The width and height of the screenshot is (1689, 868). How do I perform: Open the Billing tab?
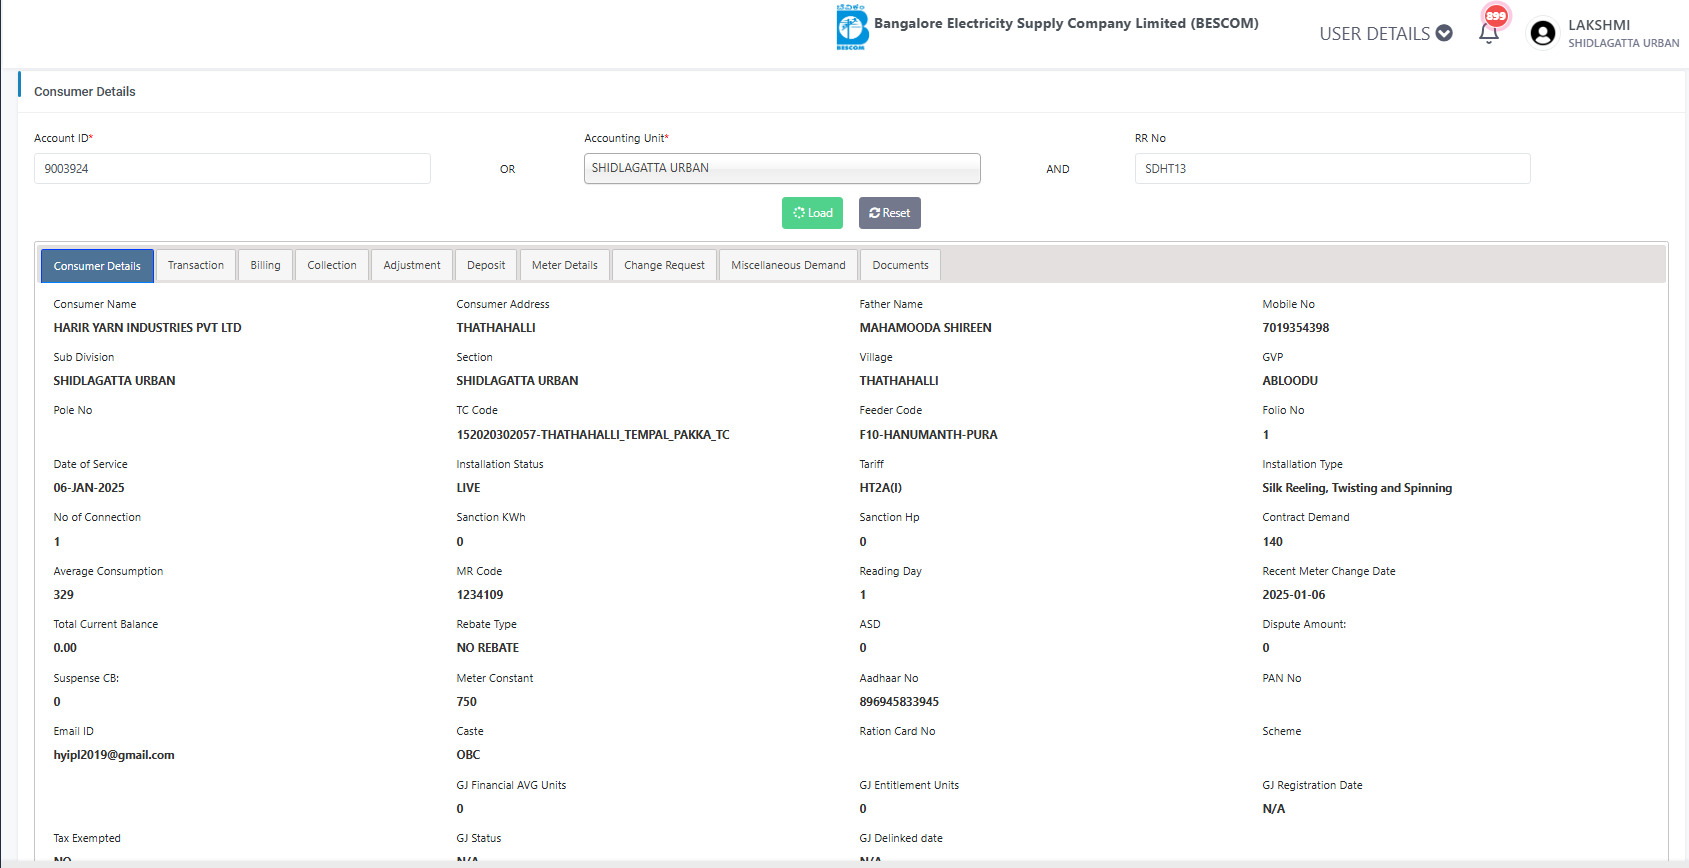click(266, 265)
